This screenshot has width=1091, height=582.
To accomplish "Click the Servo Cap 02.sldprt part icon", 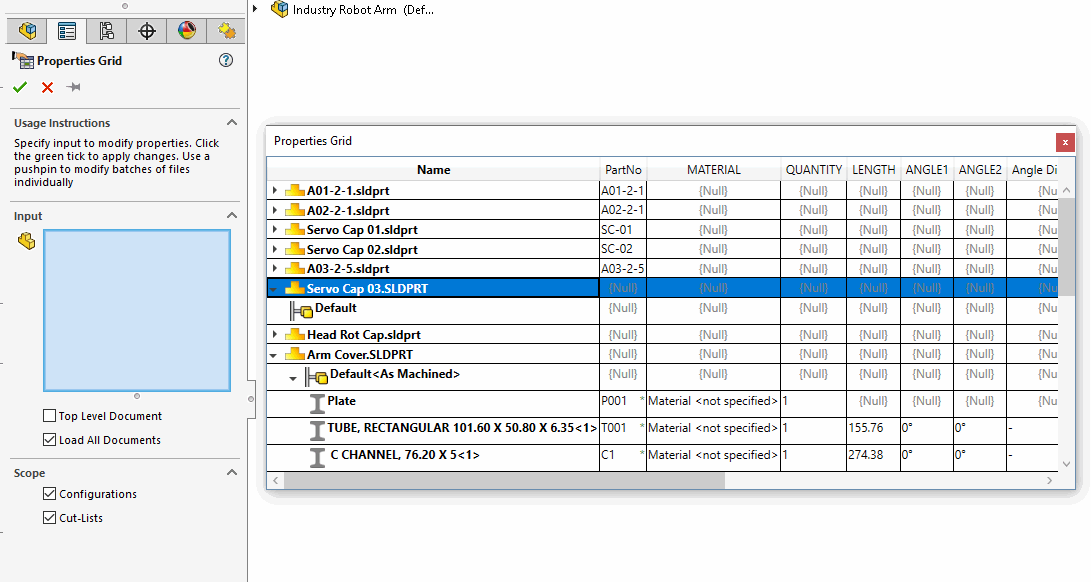I will (295, 249).
